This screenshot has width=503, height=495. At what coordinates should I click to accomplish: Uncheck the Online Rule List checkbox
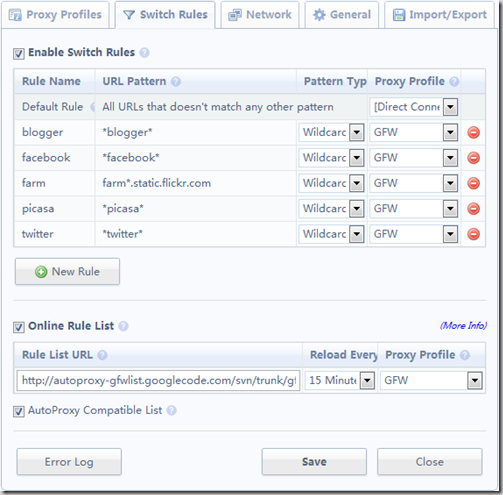(19, 327)
